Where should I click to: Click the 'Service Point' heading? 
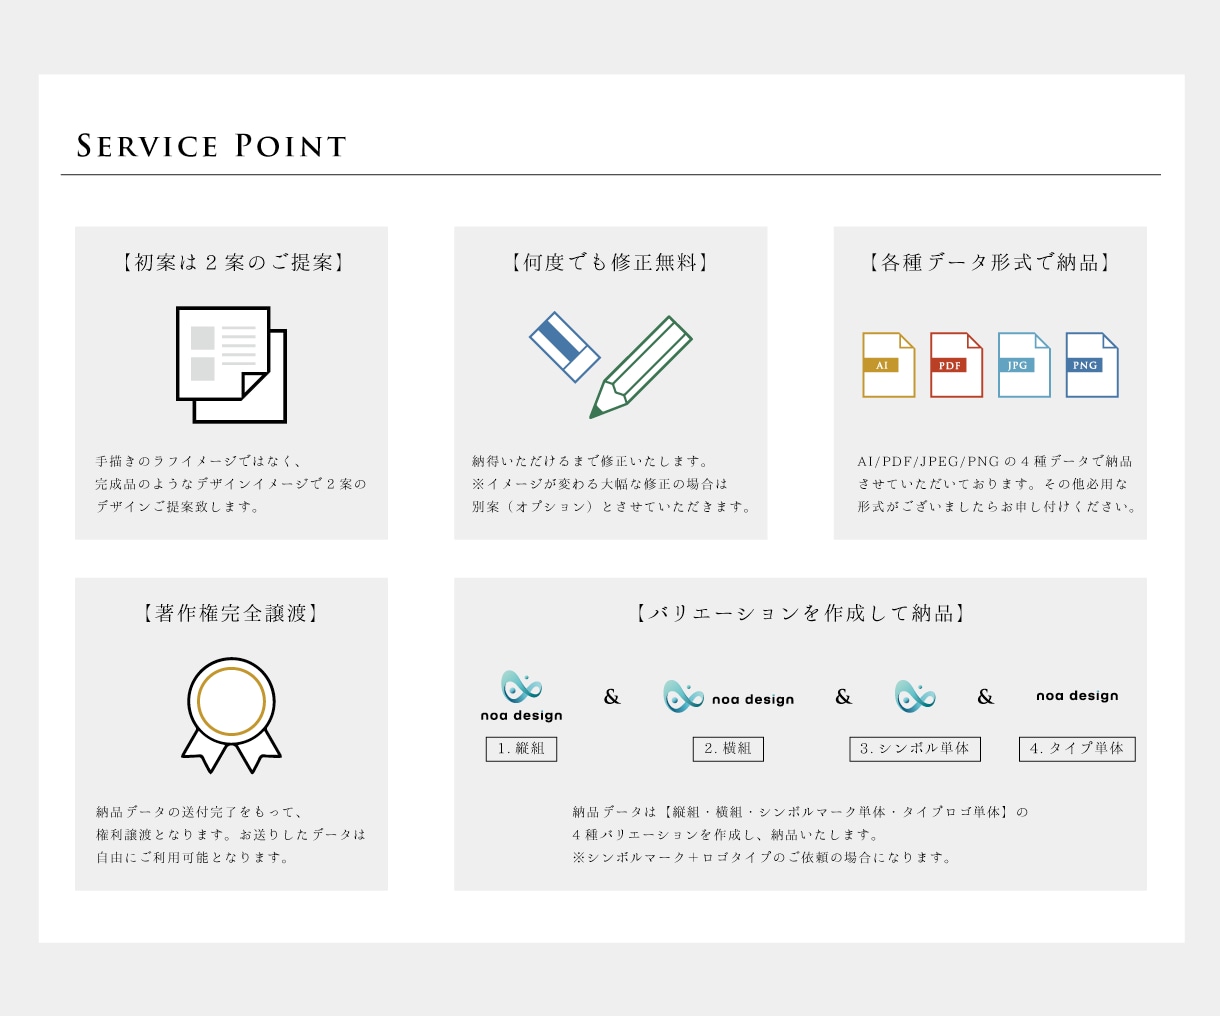click(212, 146)
